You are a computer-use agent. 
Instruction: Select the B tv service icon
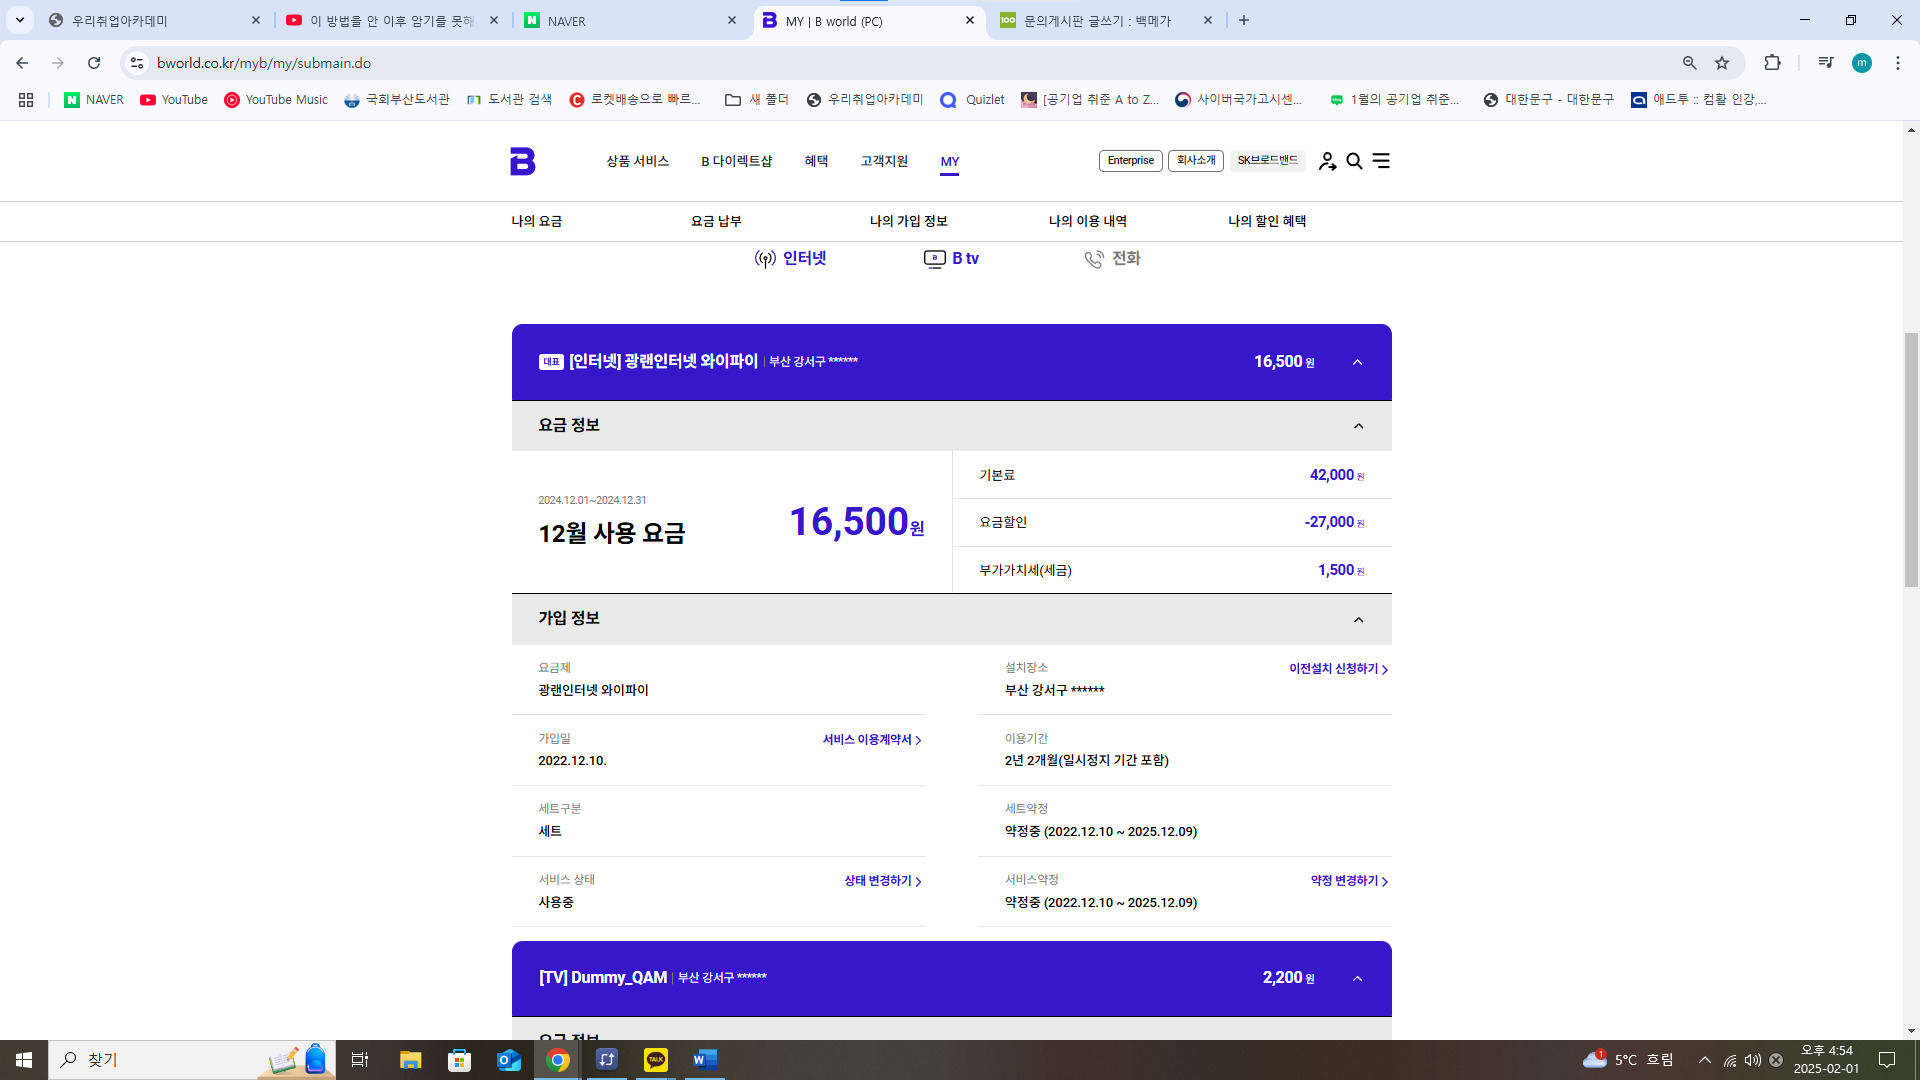pos(950,259)
